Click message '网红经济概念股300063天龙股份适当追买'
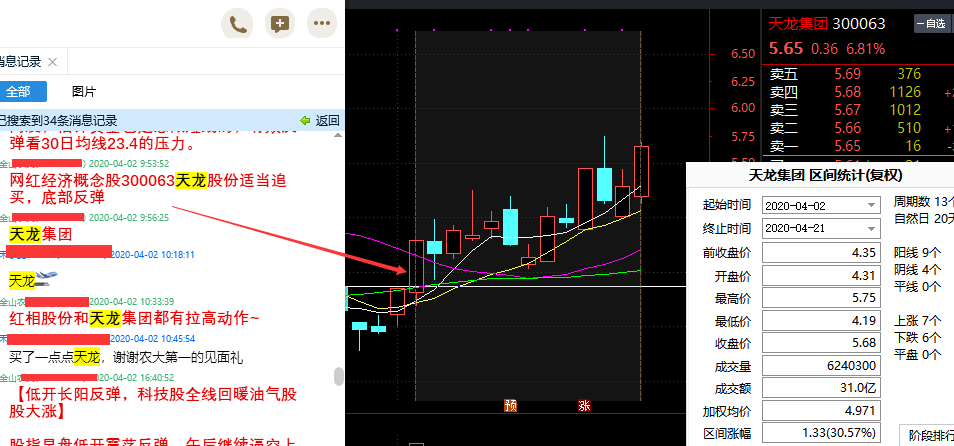Image resolution: width=954 pixels, height=446 pixels. pos(148,189)
